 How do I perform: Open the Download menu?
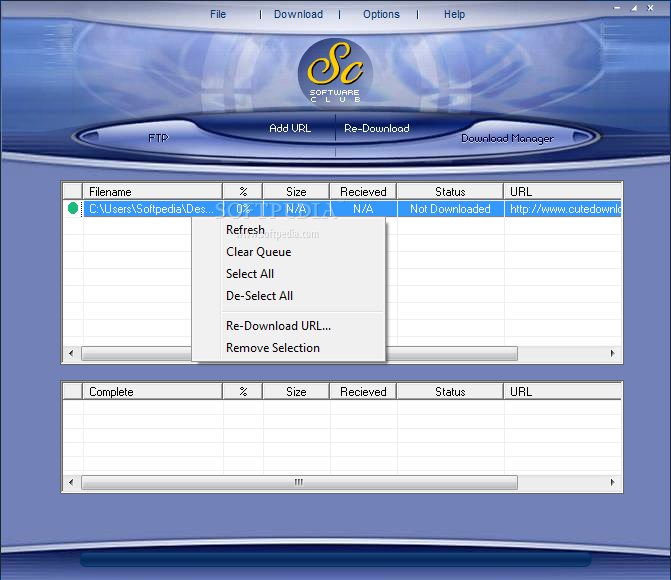coord(298,14)
